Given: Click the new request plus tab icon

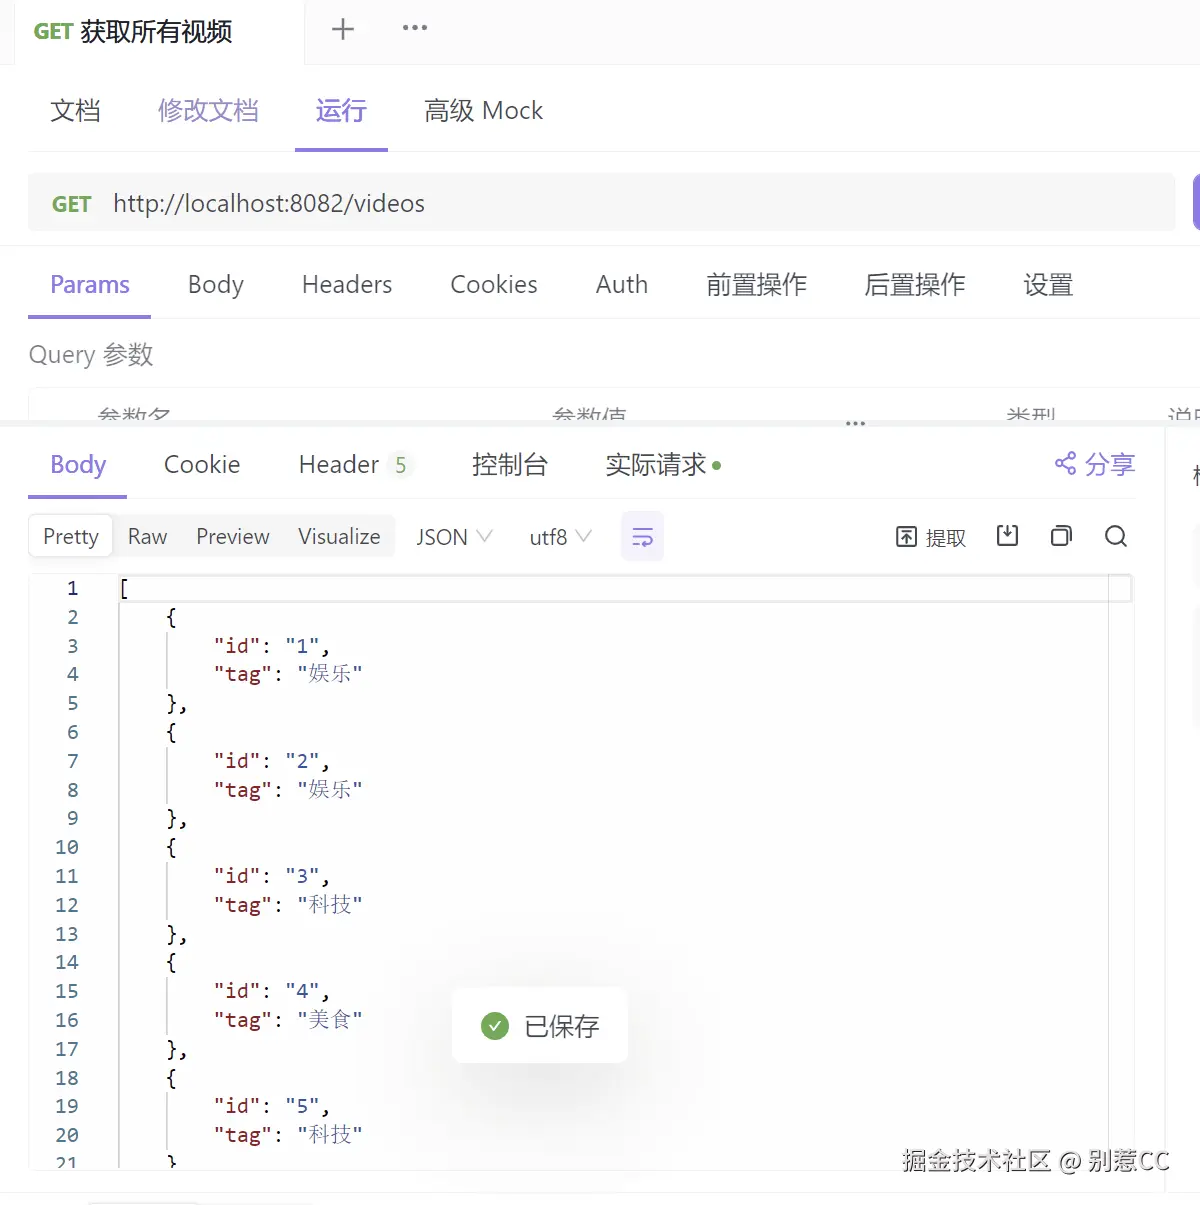Looking at the screenshot, I should pos(343,29).
